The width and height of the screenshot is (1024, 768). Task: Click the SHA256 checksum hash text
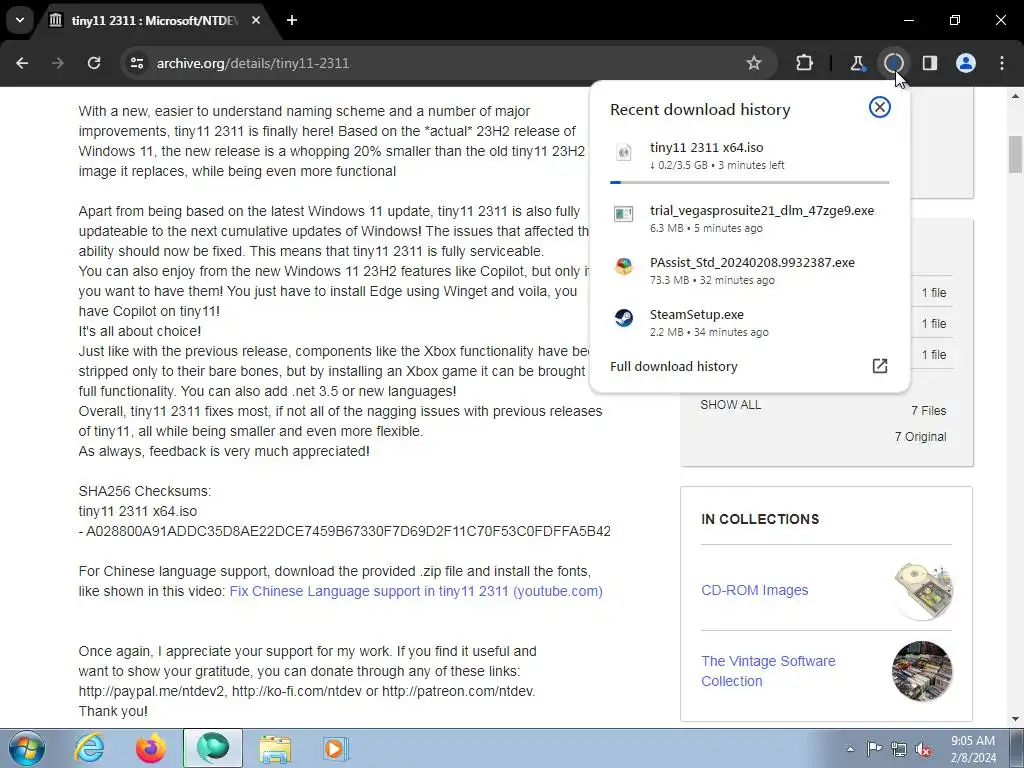348,532
